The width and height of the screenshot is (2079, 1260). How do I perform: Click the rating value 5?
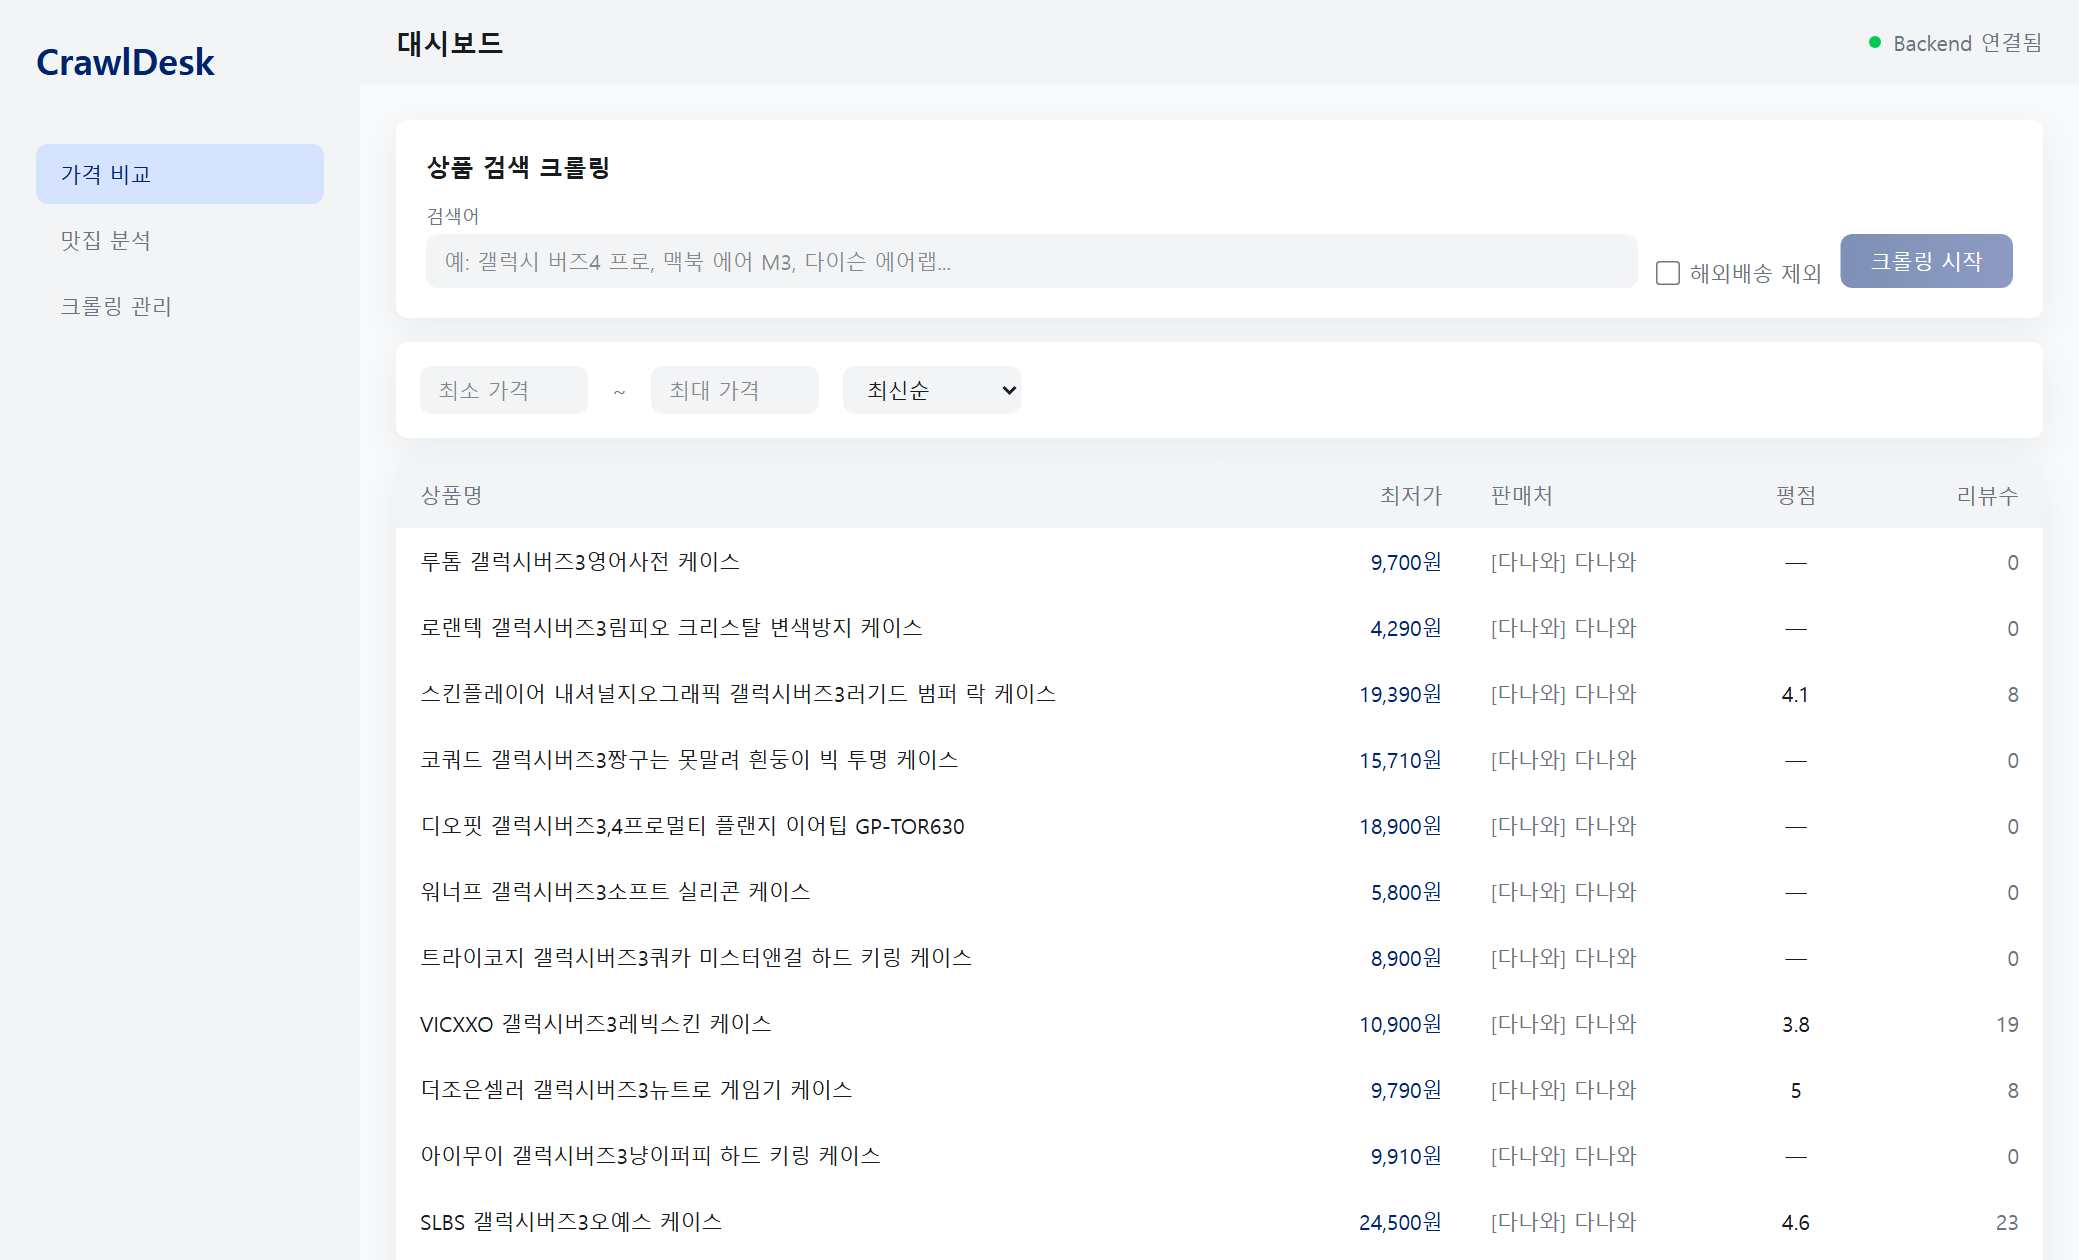click(1795, 1090)
